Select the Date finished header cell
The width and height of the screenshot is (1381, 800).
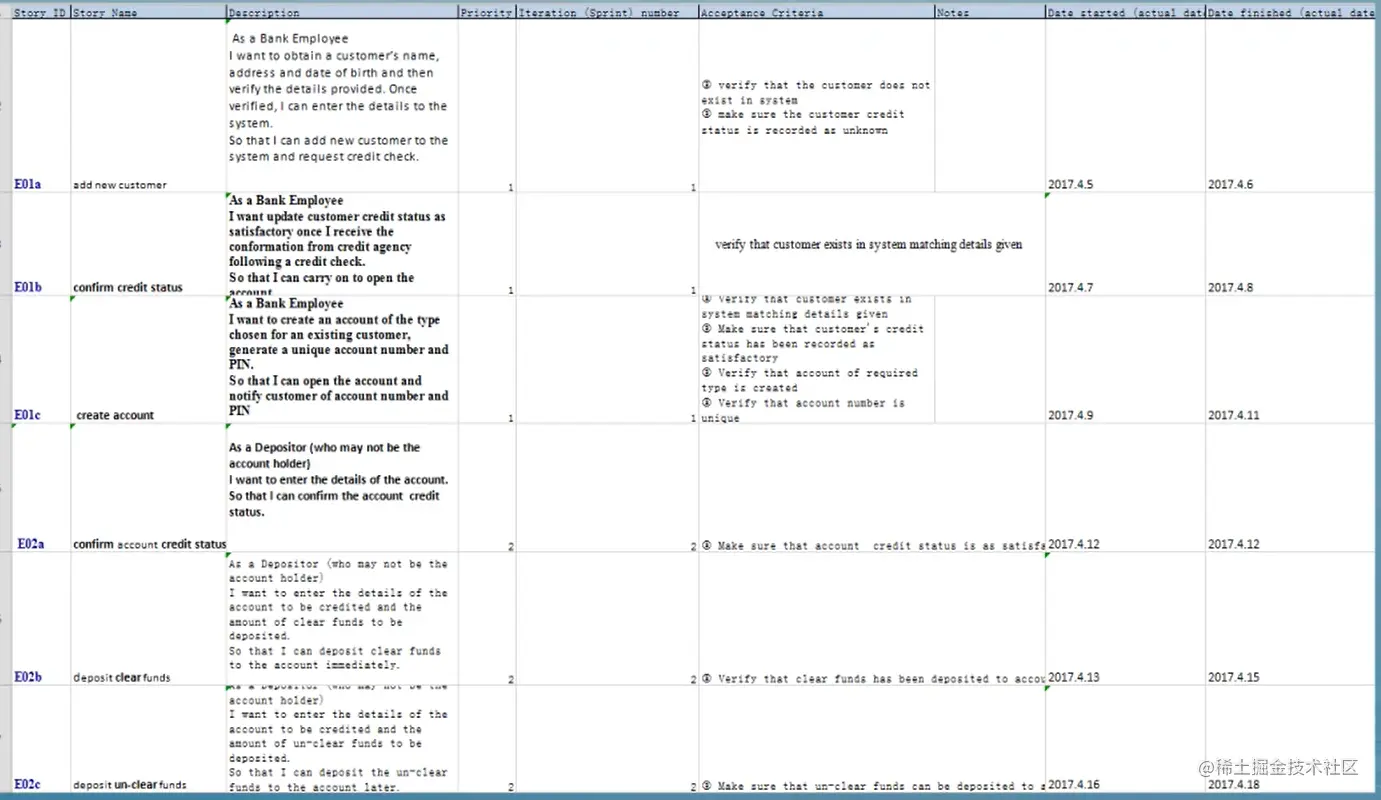tap(1292, 13)
